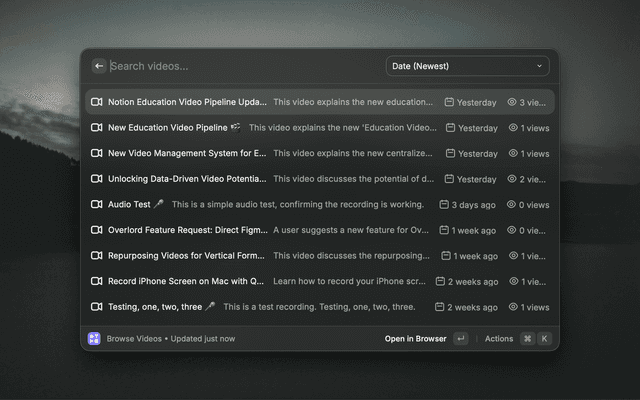Click the Enter key icon in footer
The height and width of the screenshot is (400, 640).
point(460,338)
